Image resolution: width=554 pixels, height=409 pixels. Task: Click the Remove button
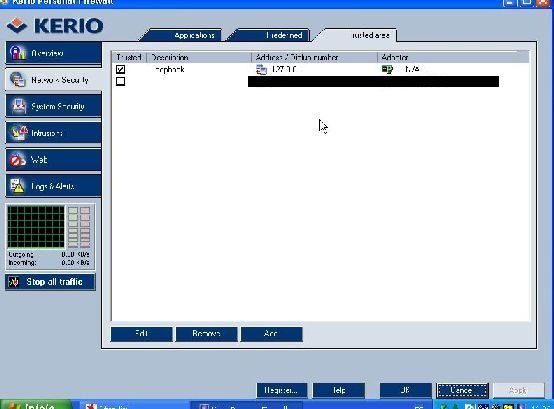pos(206,334)
